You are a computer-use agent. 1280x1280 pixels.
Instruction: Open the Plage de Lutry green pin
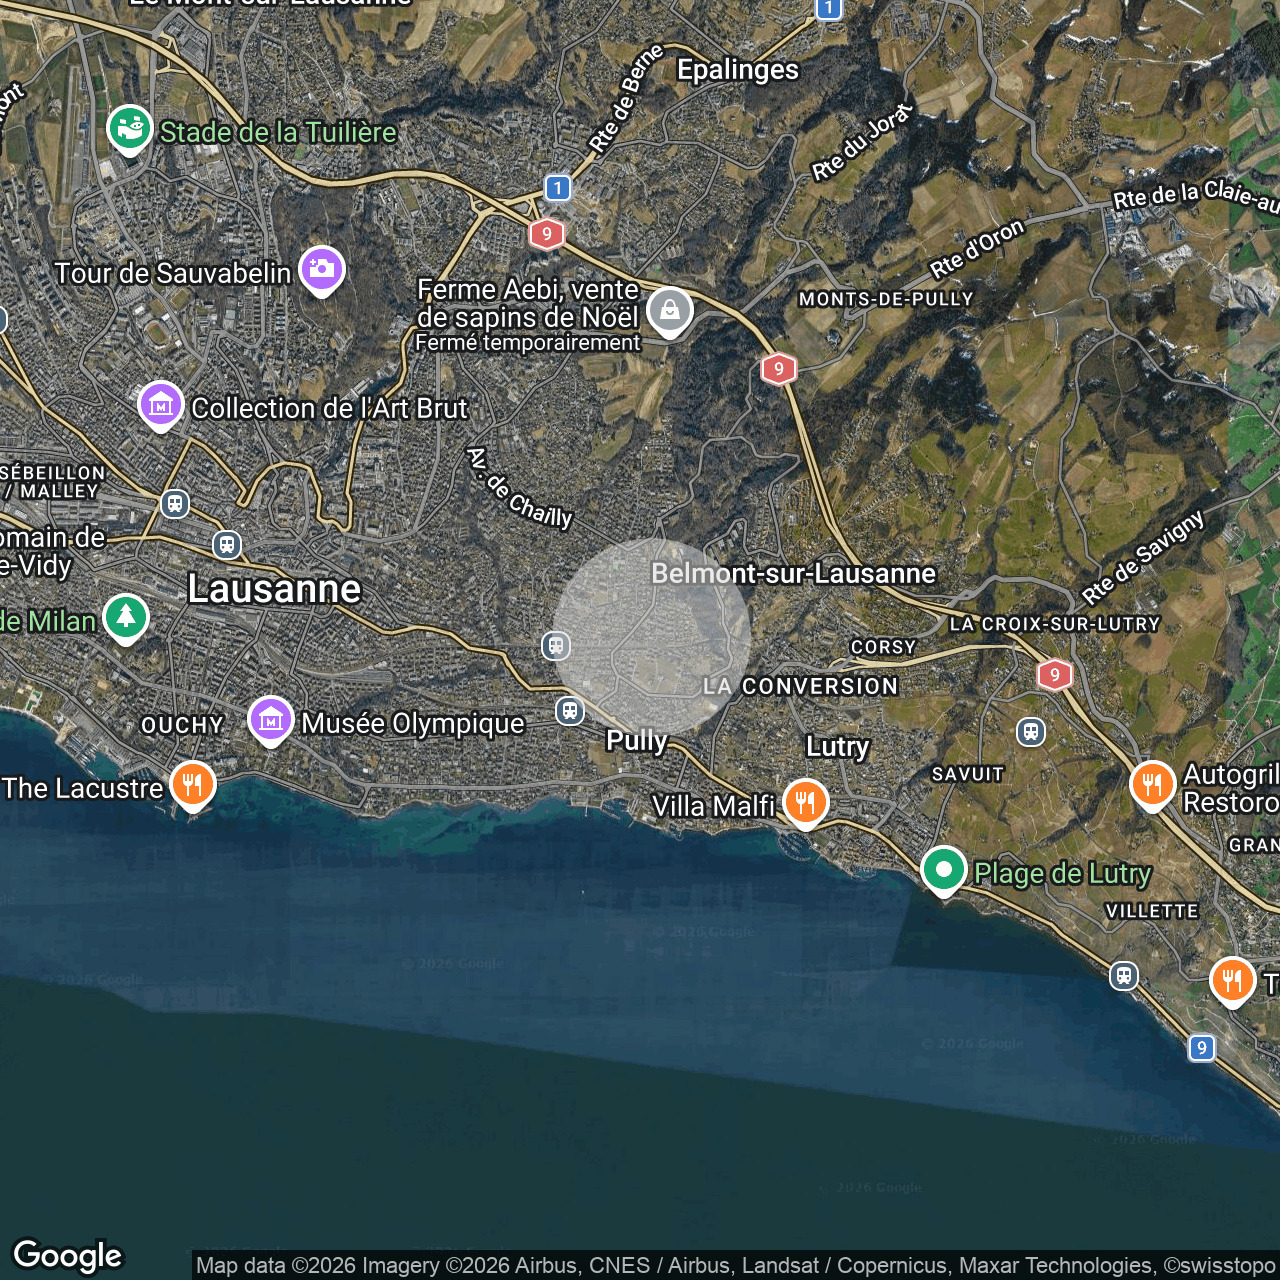943,870
